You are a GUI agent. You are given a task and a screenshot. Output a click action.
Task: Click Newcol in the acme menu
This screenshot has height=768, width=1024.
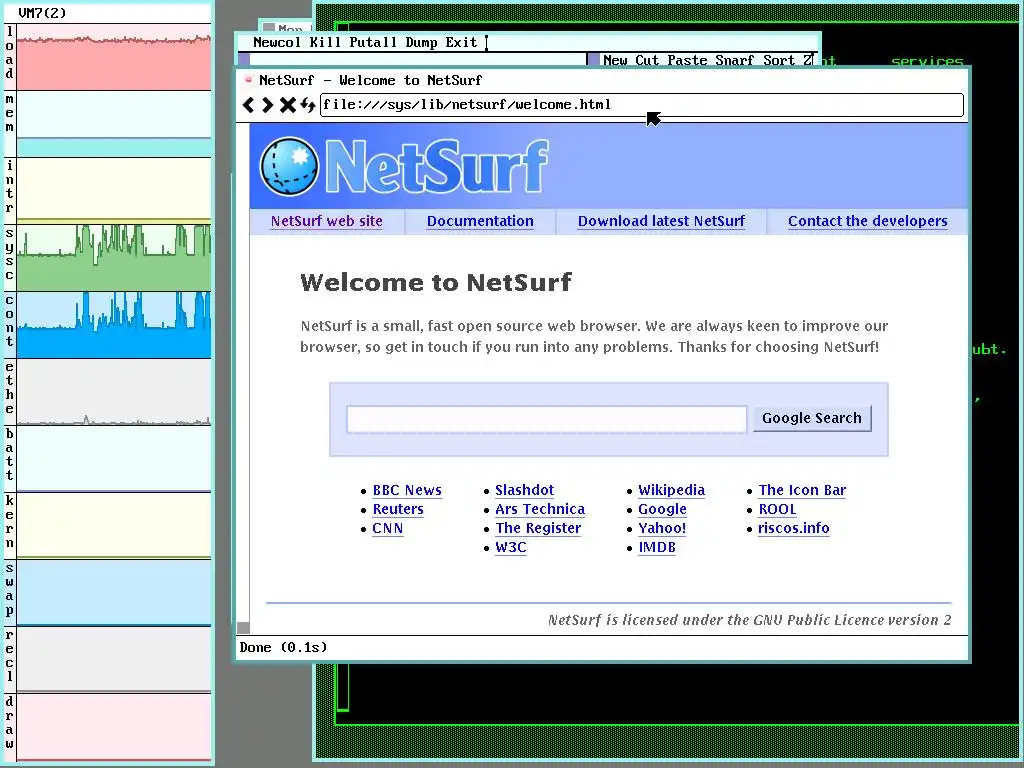pyautogui.click(x=277, y=42)
